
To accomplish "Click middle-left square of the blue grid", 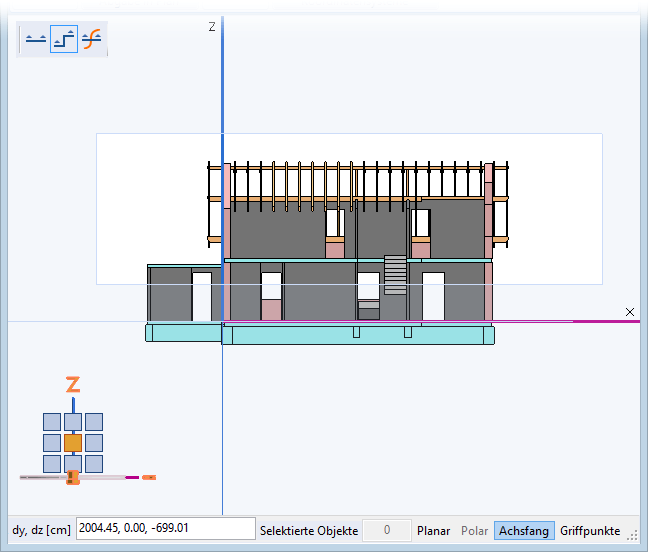I will point(52,443).
